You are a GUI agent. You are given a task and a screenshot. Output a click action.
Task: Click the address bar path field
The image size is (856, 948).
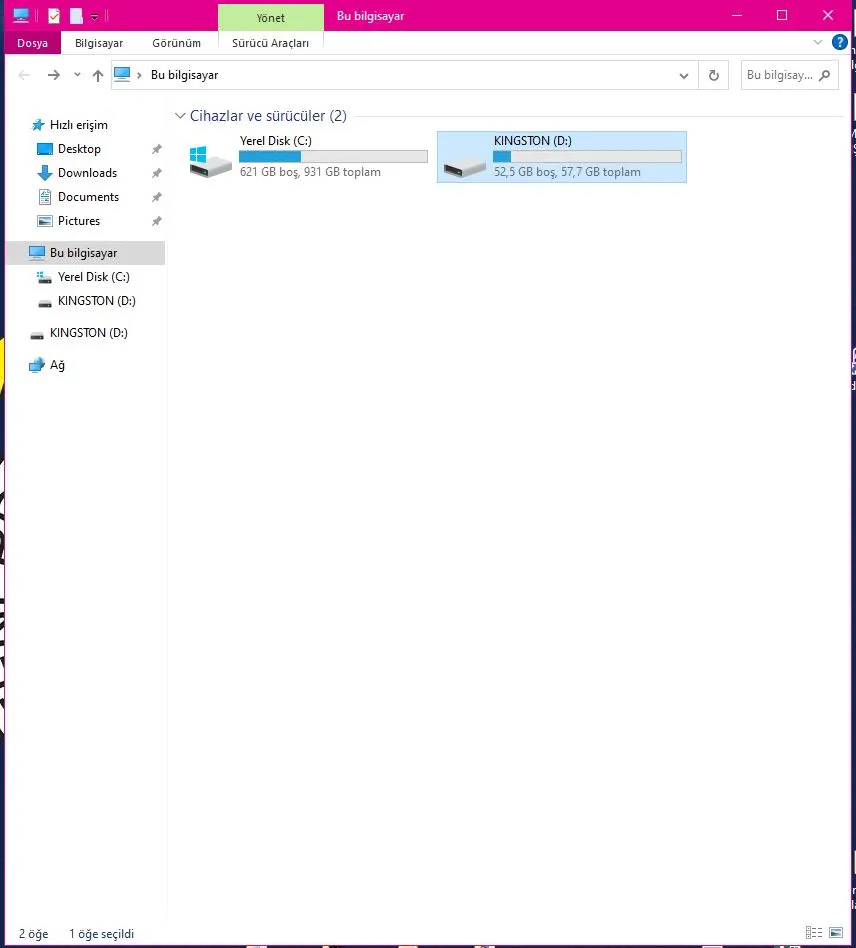(x=404, y=75)
